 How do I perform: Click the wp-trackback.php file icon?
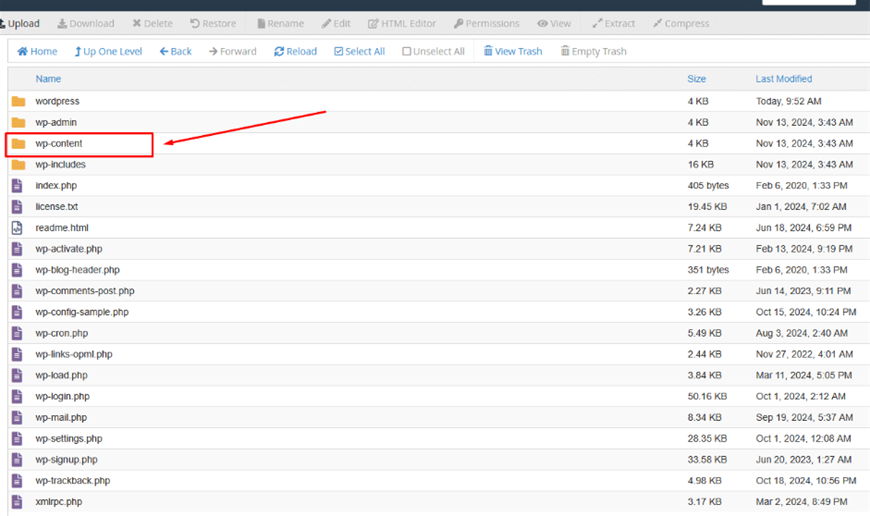pyautogui.click(x=17, y=480)
